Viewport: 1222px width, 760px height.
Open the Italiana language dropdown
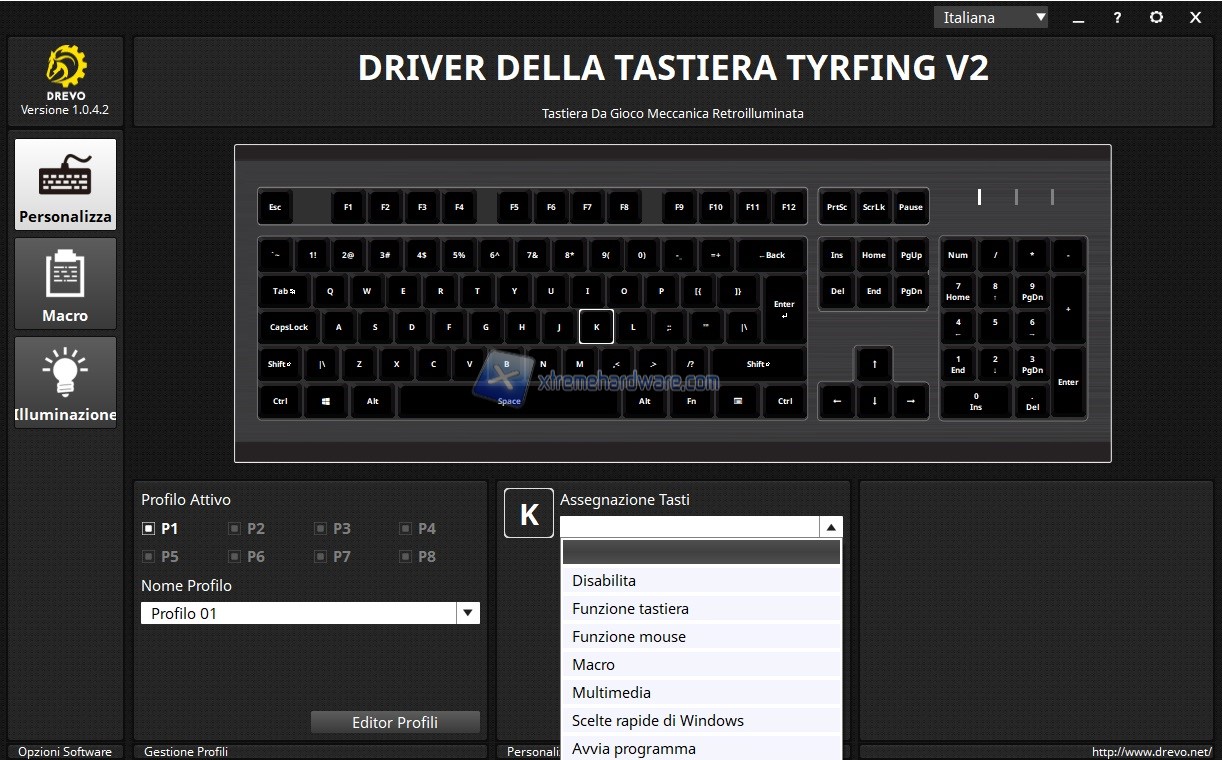pos(991,17)
